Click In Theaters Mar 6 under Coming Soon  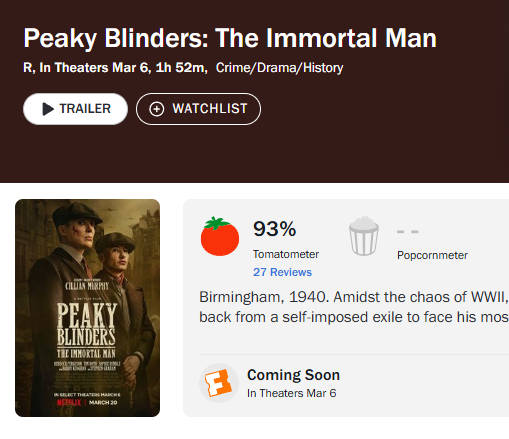pos(292,393)
